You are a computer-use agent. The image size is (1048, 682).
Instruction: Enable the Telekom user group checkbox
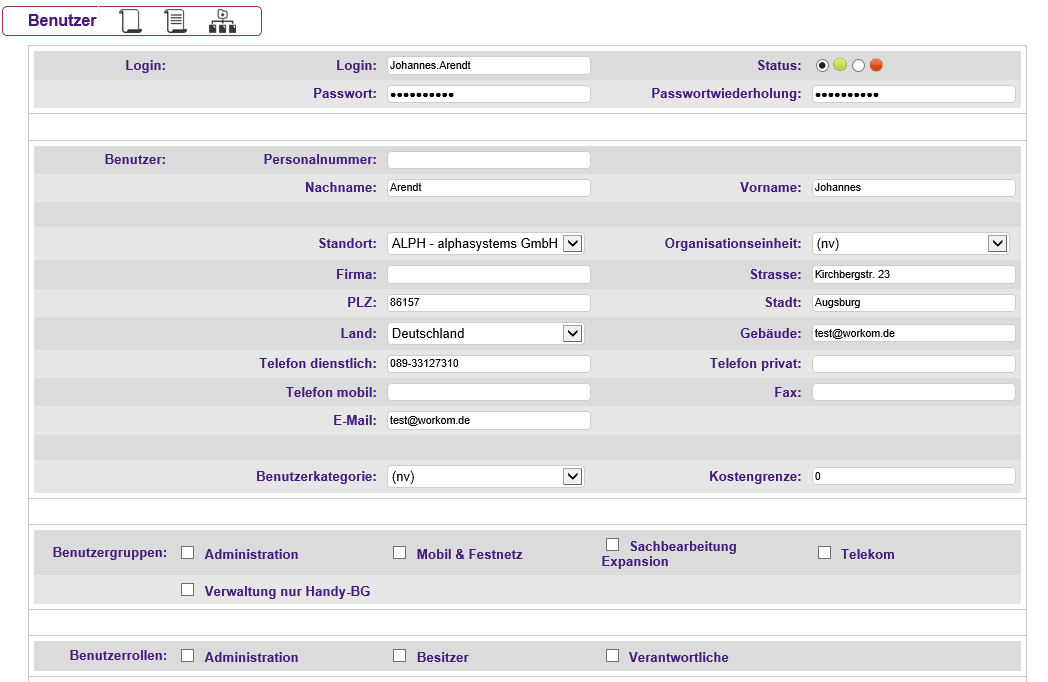coord(824,552)
